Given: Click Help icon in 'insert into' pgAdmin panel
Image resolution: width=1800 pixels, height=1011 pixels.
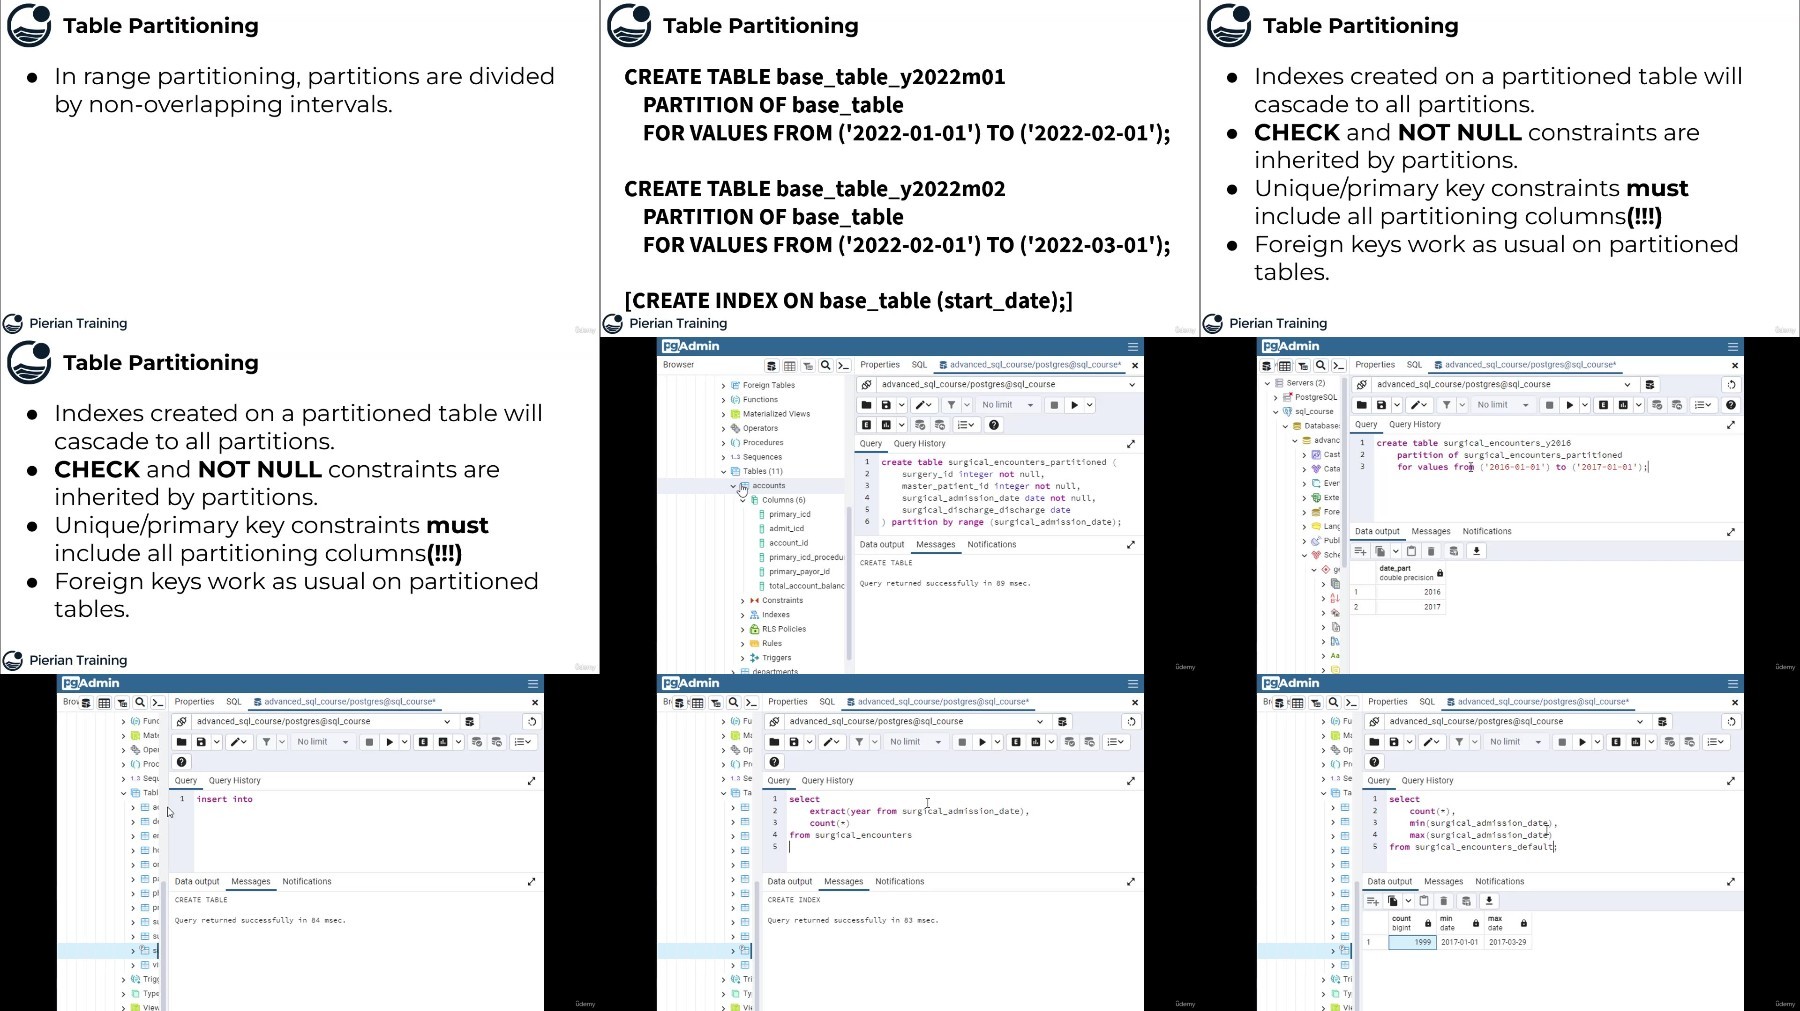Looking at the screenshot, I should [182, 762].
